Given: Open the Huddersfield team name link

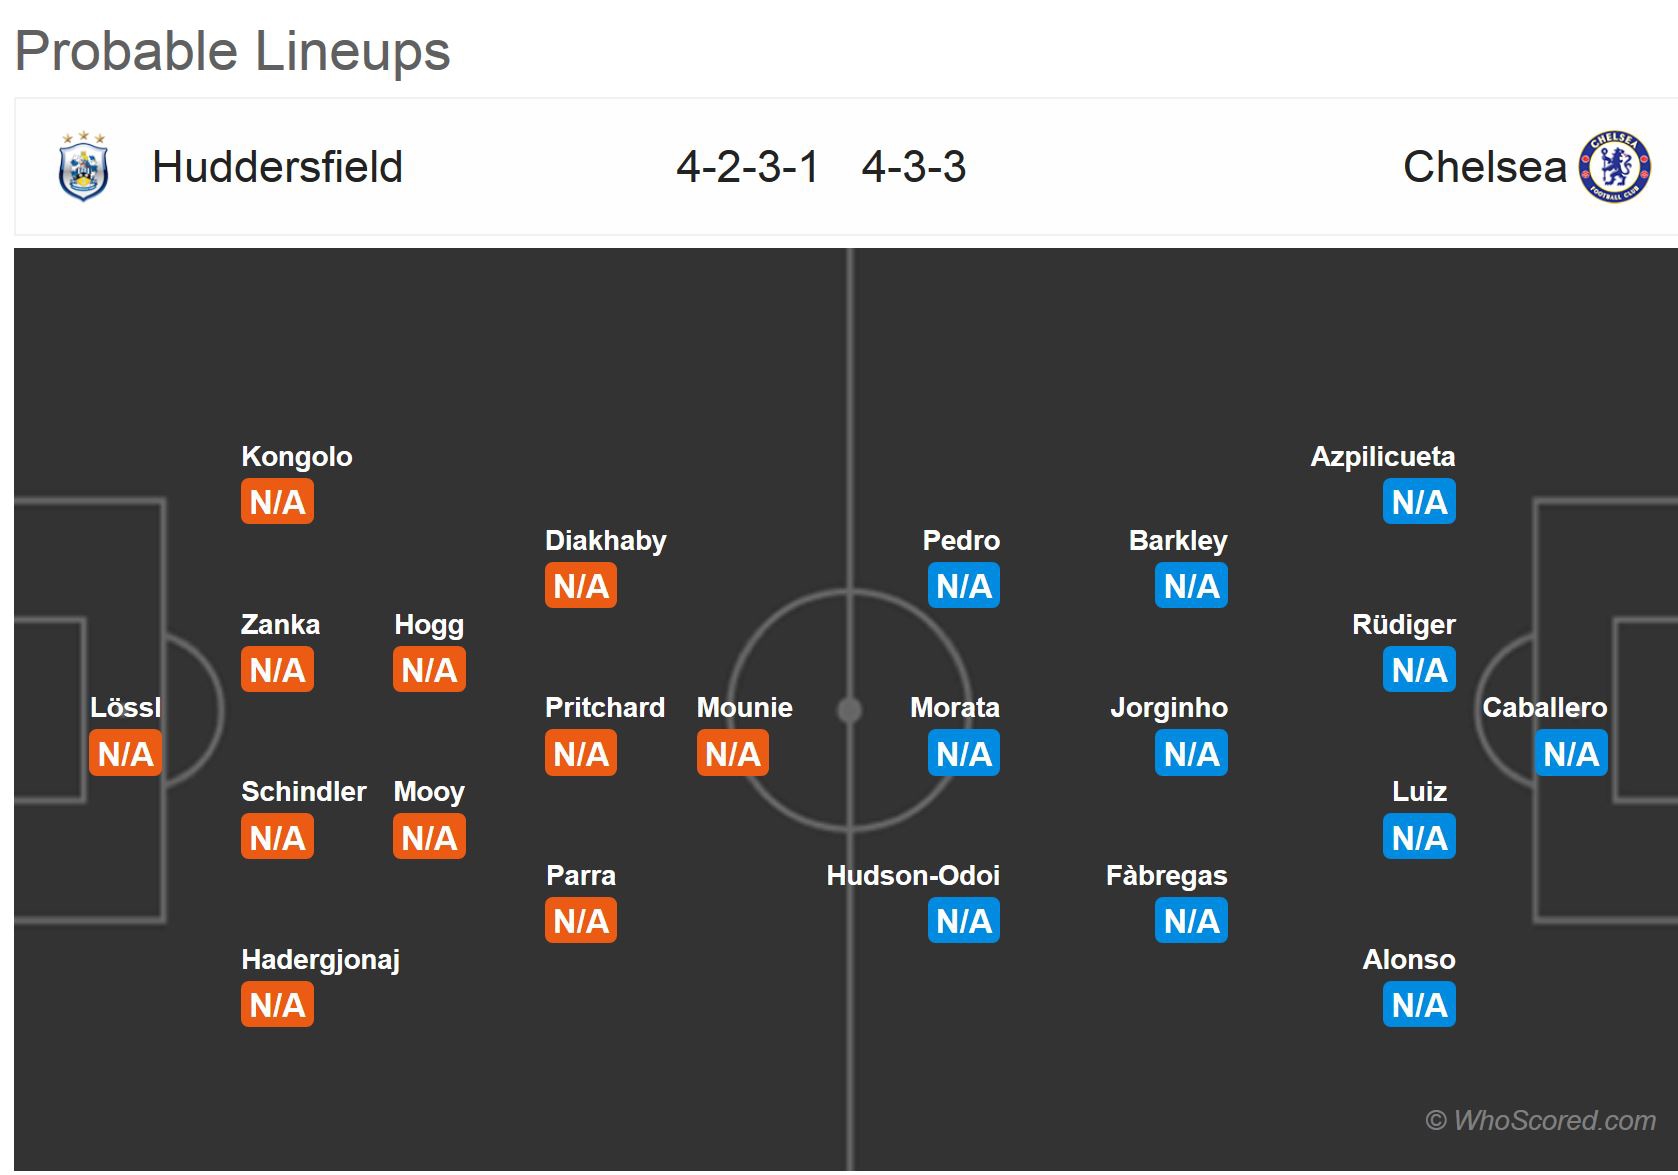Looking at the screenshot, I should (277, 167).
